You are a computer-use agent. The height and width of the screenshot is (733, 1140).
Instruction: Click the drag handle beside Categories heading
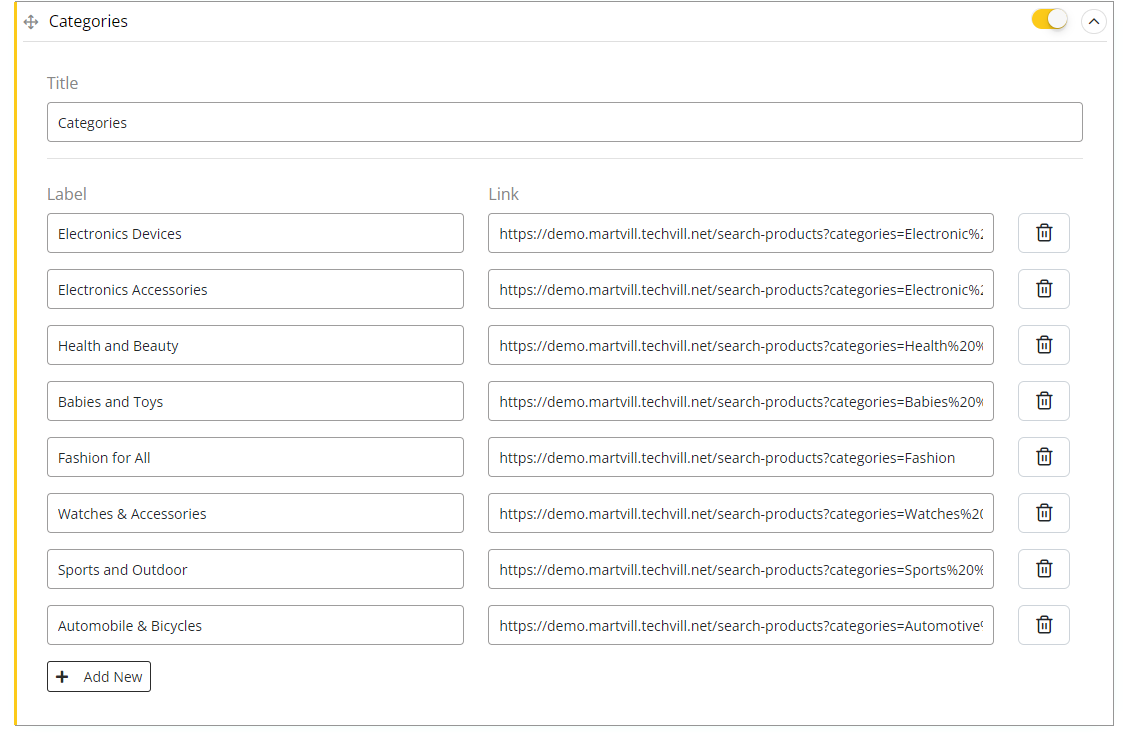(x=31, y=22)
